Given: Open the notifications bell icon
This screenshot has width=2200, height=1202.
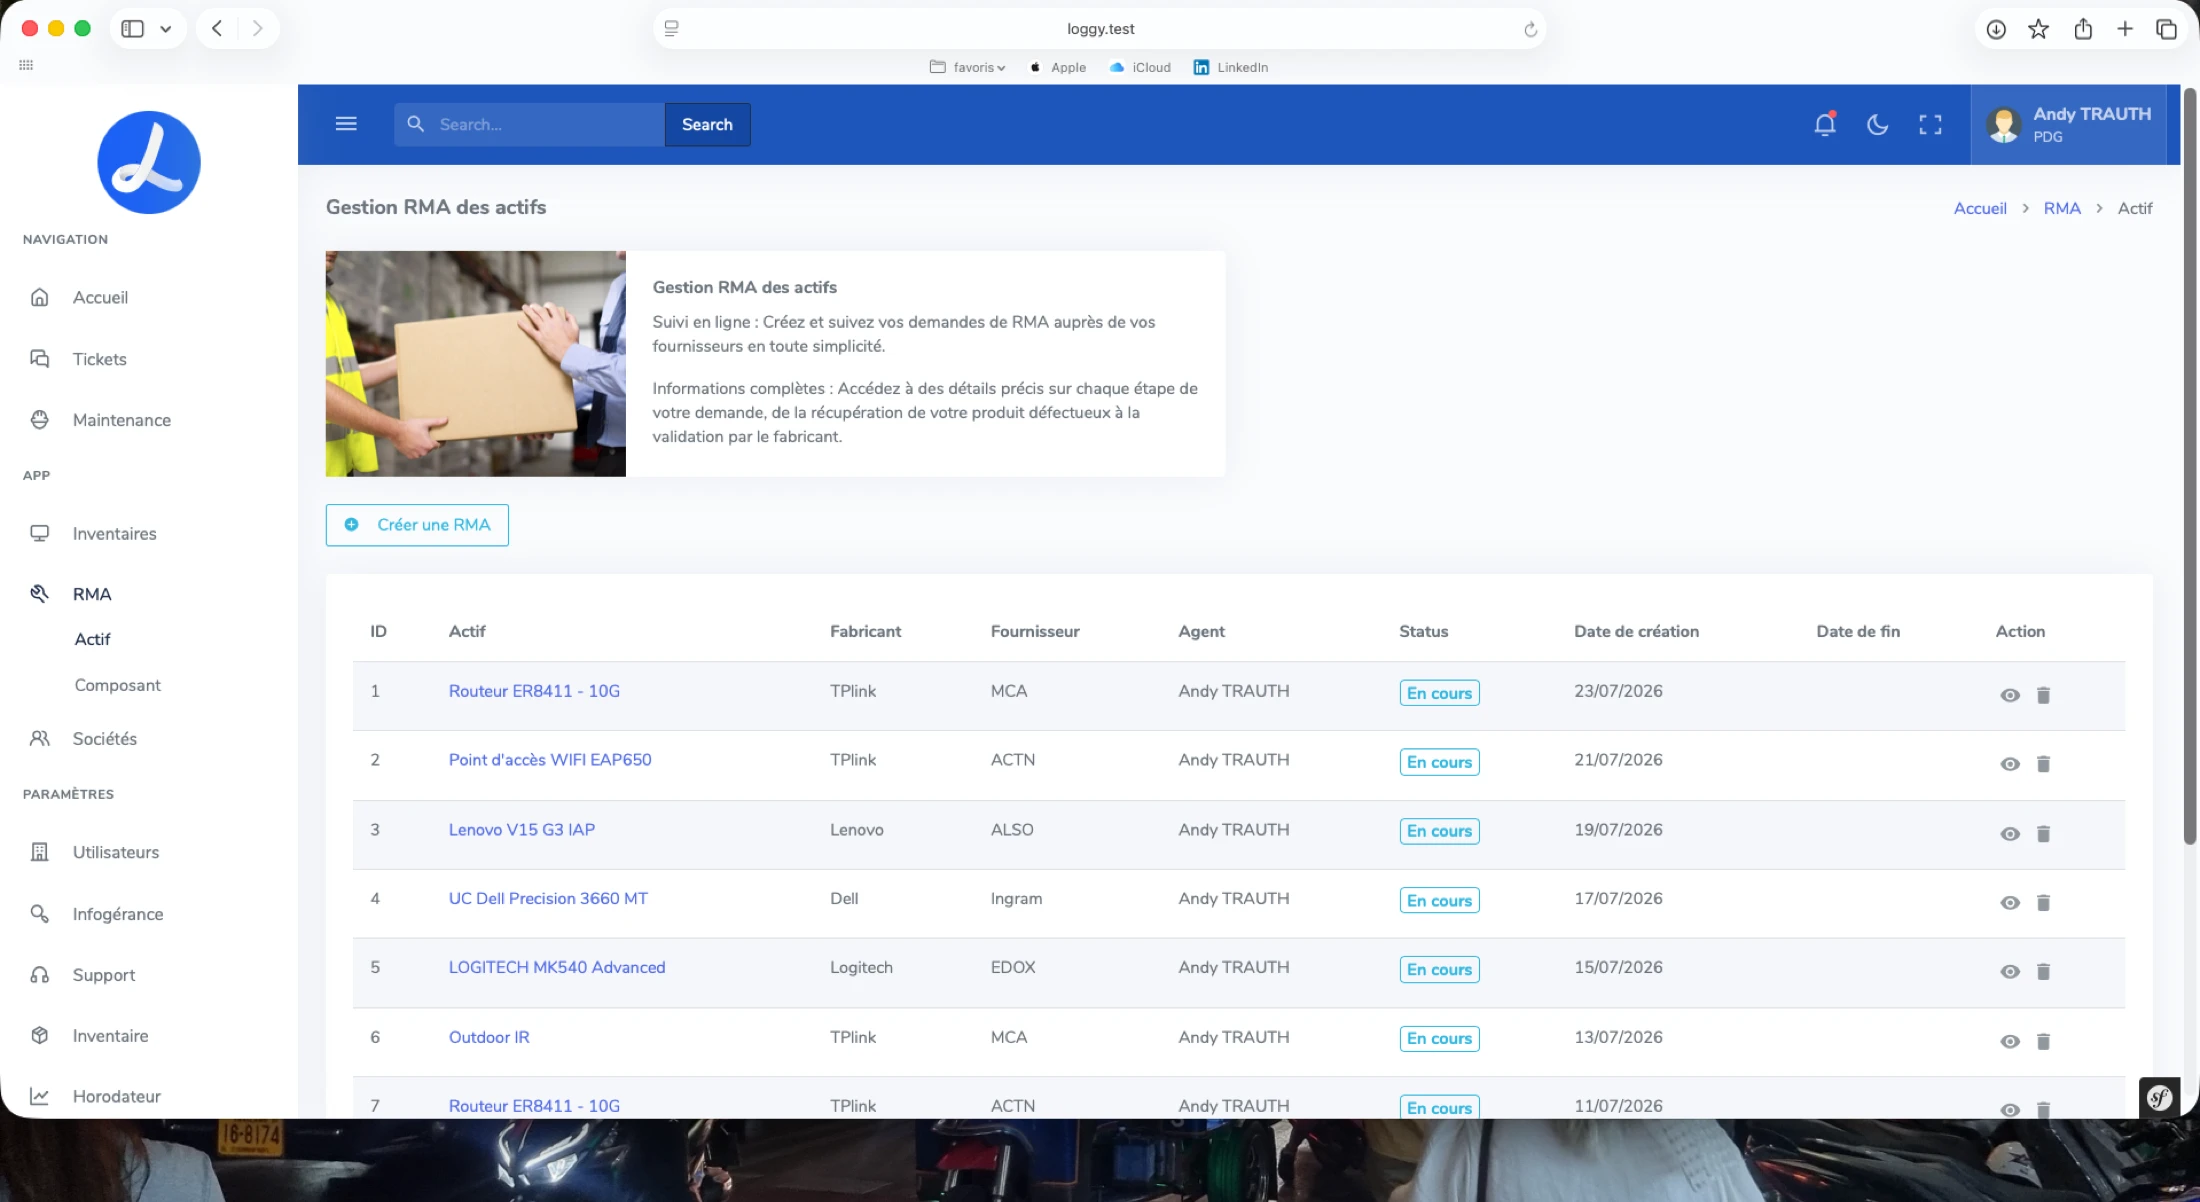Looking at the screenshot, I should [x=1825, y=124].
